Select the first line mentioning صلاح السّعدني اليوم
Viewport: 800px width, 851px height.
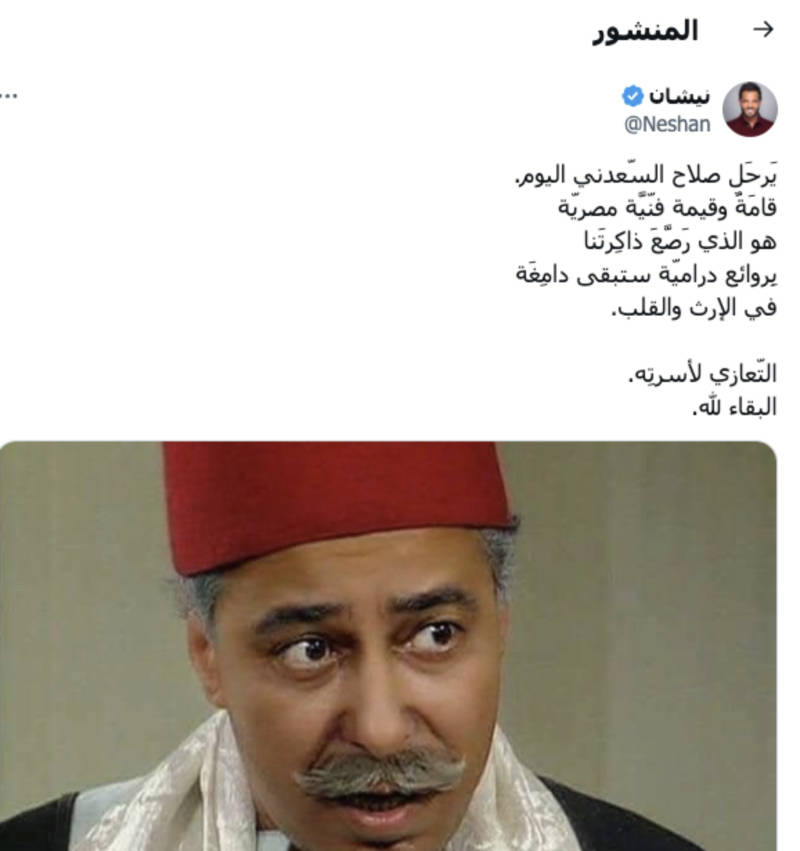pos(646,174)
